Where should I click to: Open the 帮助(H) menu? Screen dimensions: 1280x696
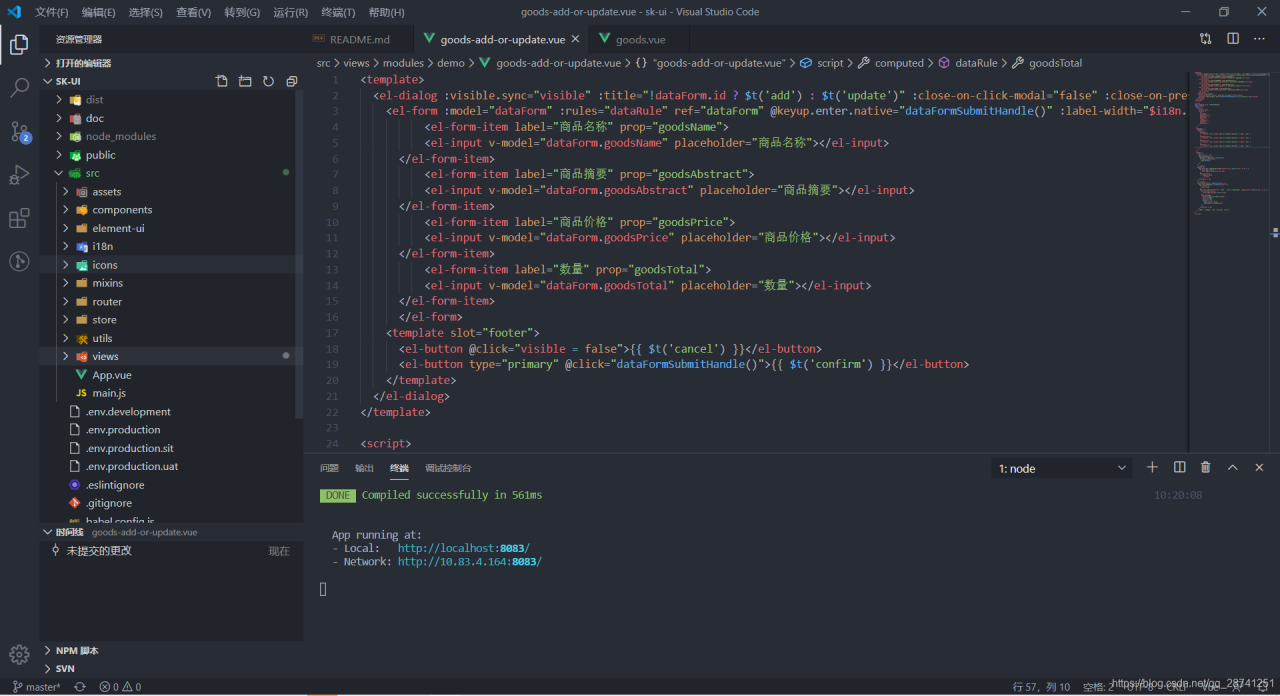(386, 12)
